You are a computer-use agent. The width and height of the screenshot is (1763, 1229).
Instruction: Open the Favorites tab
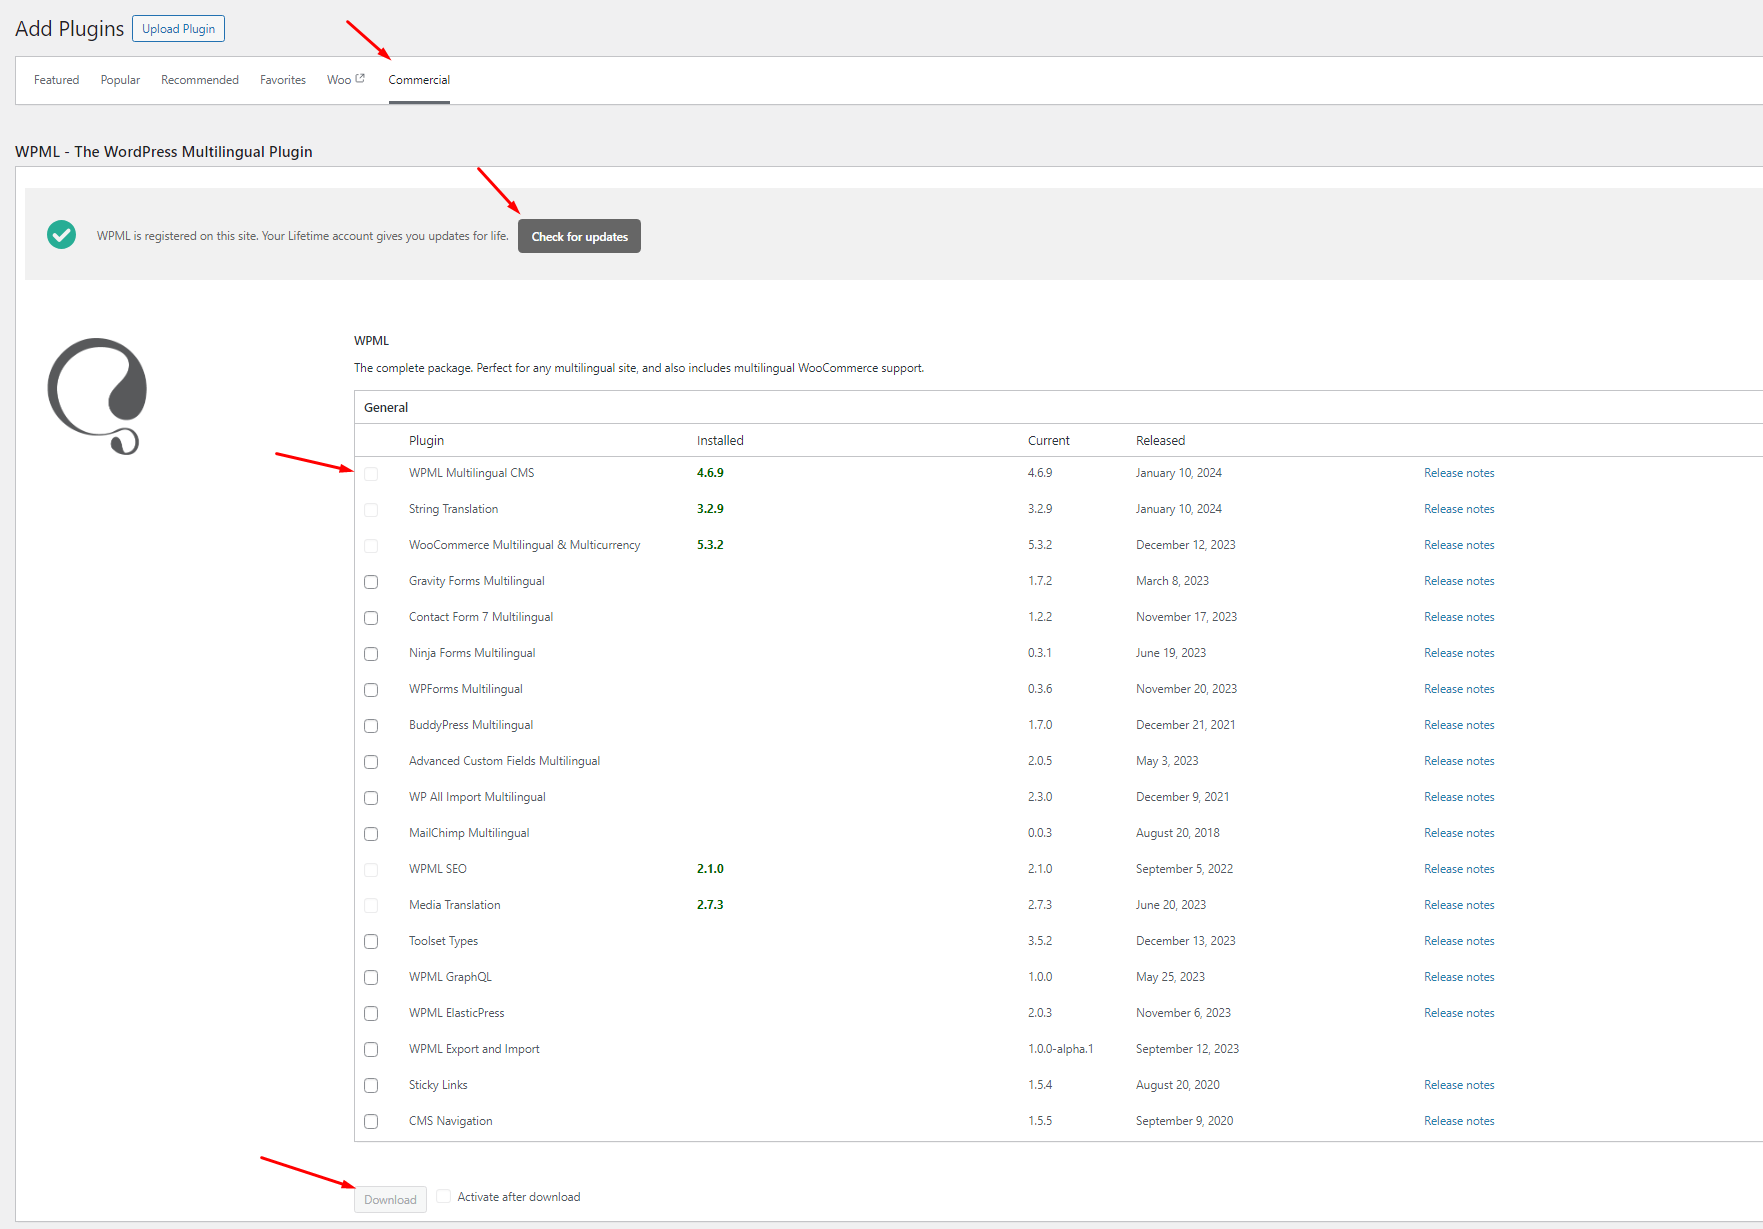(283, 80)
